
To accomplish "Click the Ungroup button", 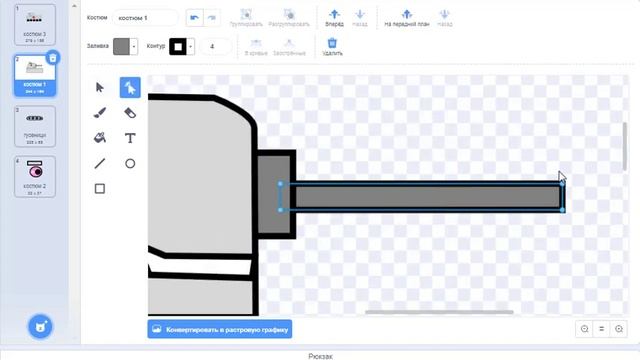I will click(x=289, y=18).
